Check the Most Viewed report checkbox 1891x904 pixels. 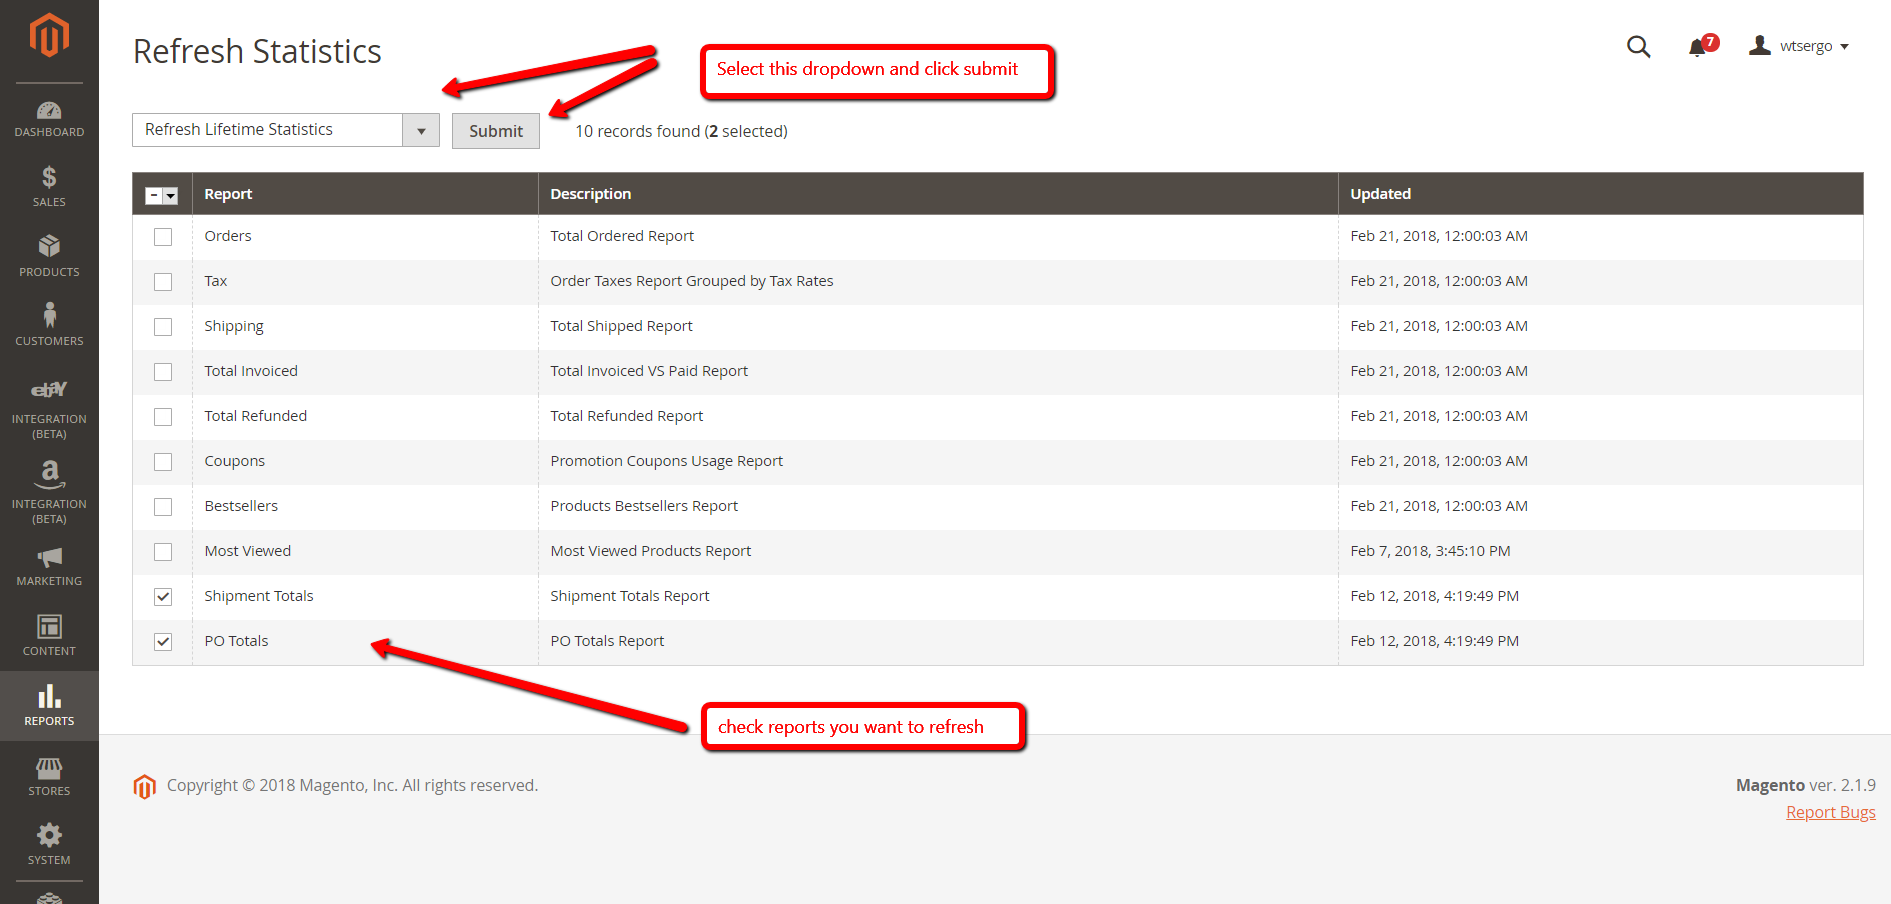163,552
